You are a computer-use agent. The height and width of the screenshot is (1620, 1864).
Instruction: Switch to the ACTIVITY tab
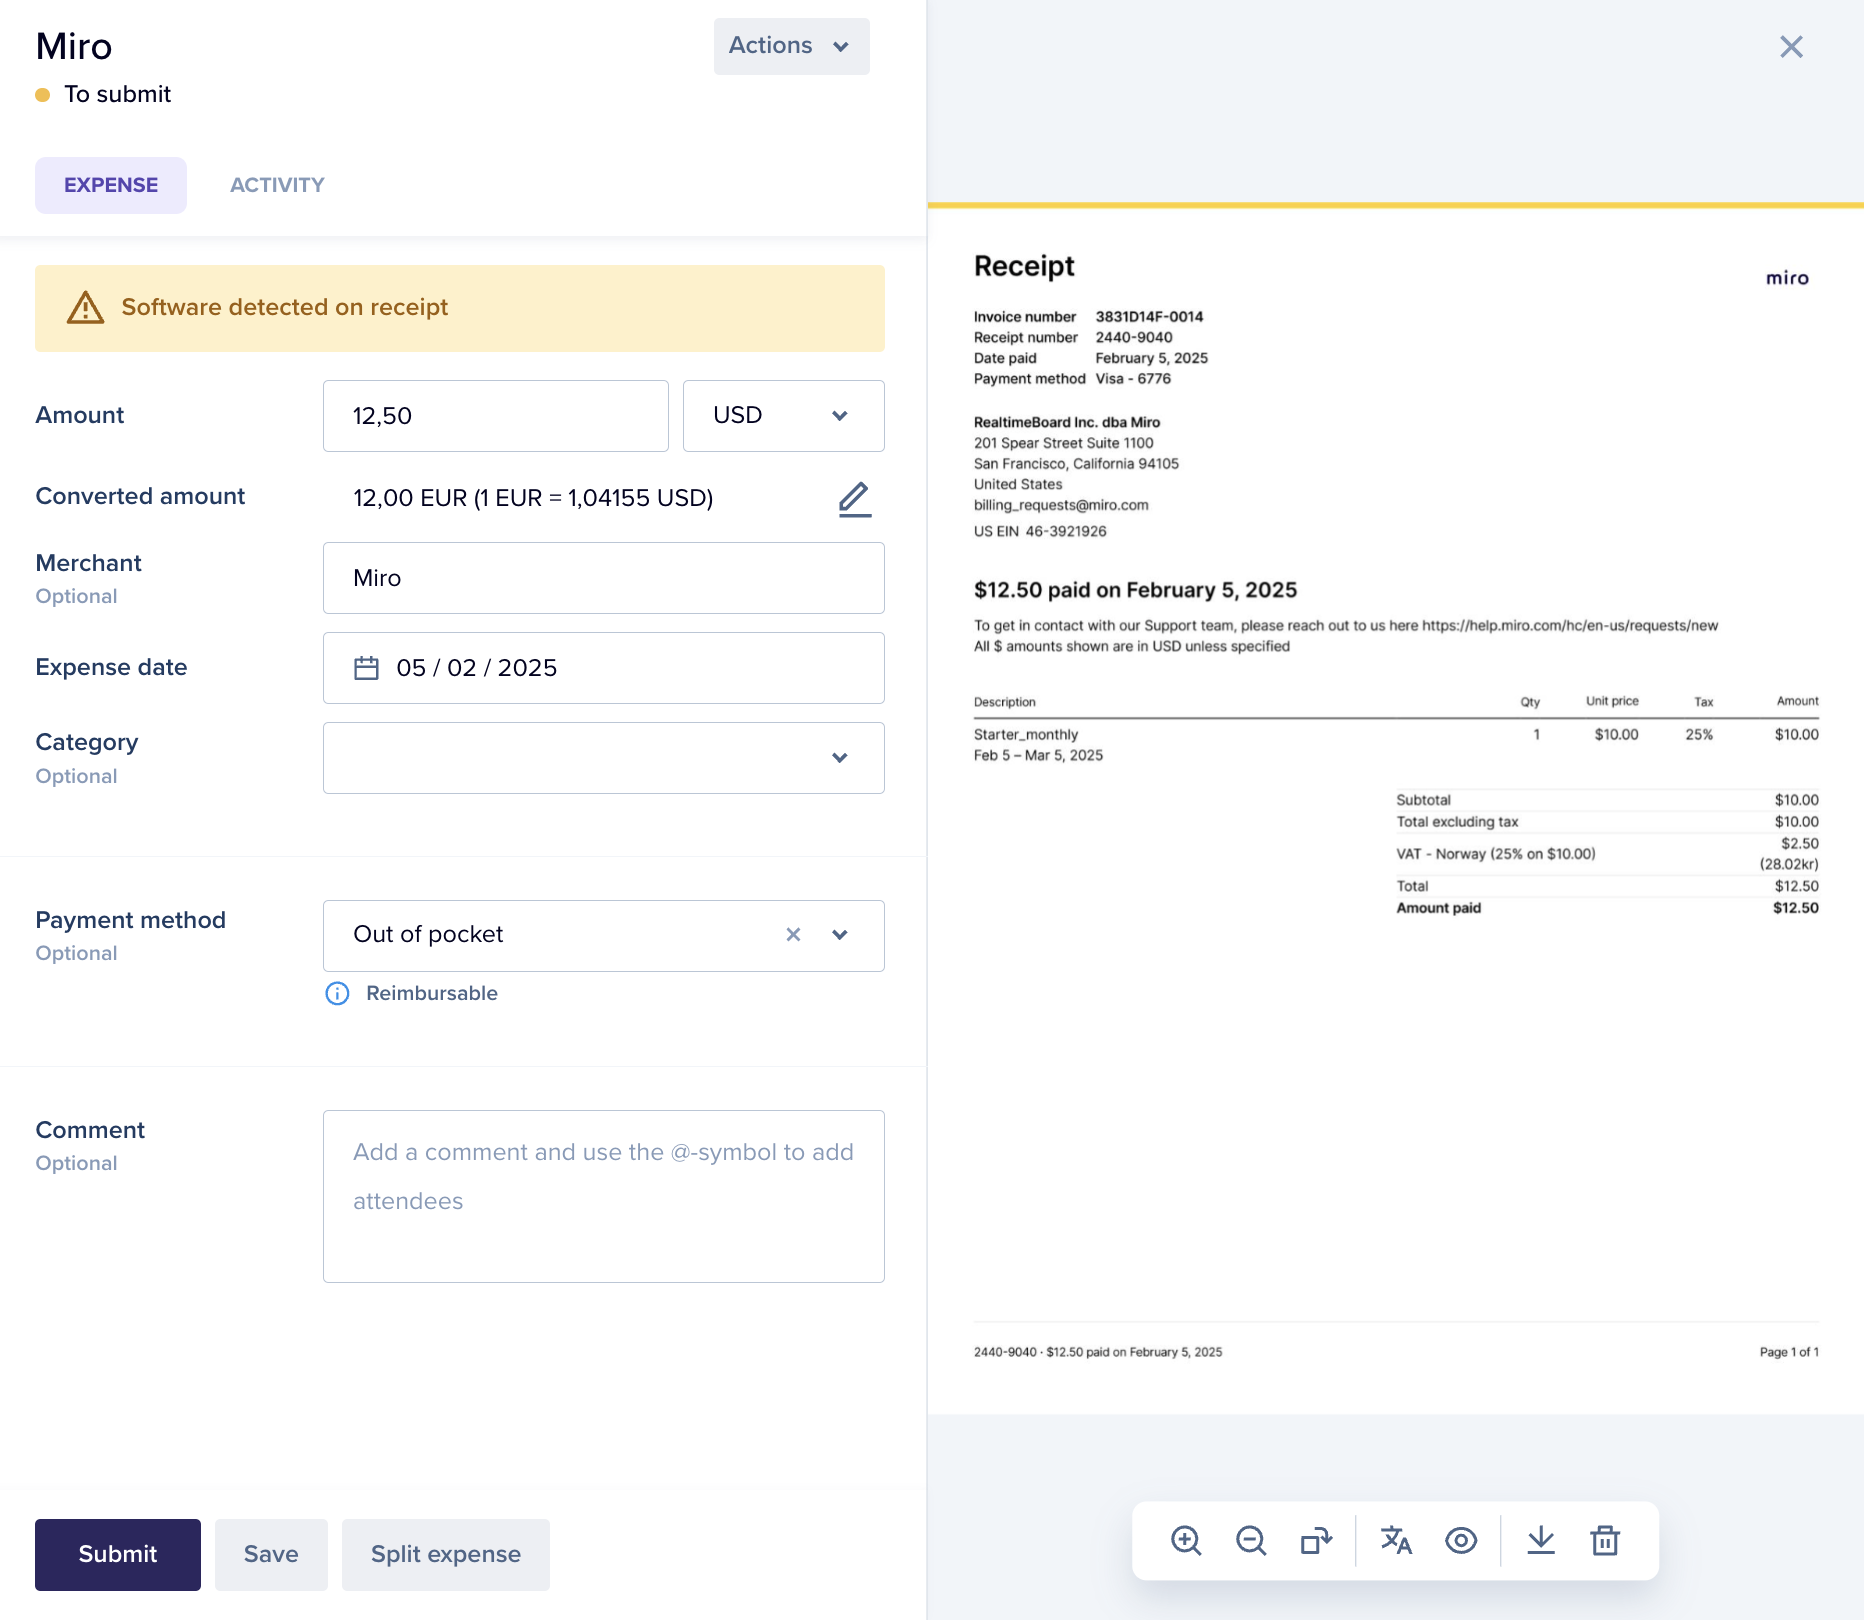coord(277,185)
